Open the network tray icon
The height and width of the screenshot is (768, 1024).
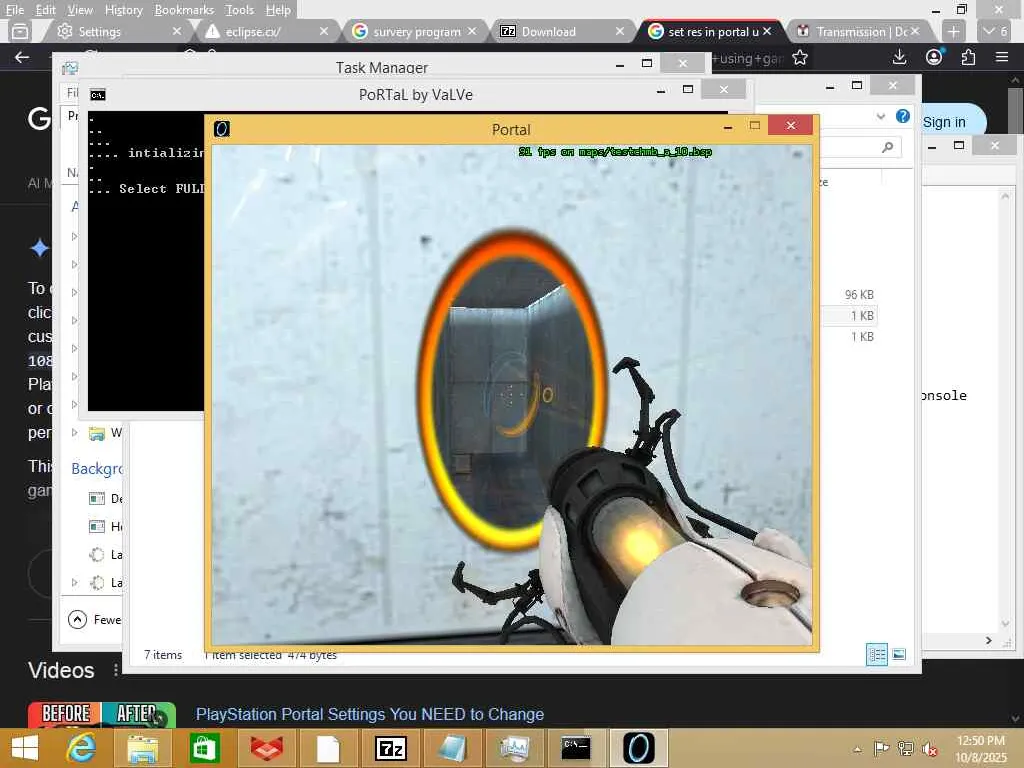(x=905, y=748)
